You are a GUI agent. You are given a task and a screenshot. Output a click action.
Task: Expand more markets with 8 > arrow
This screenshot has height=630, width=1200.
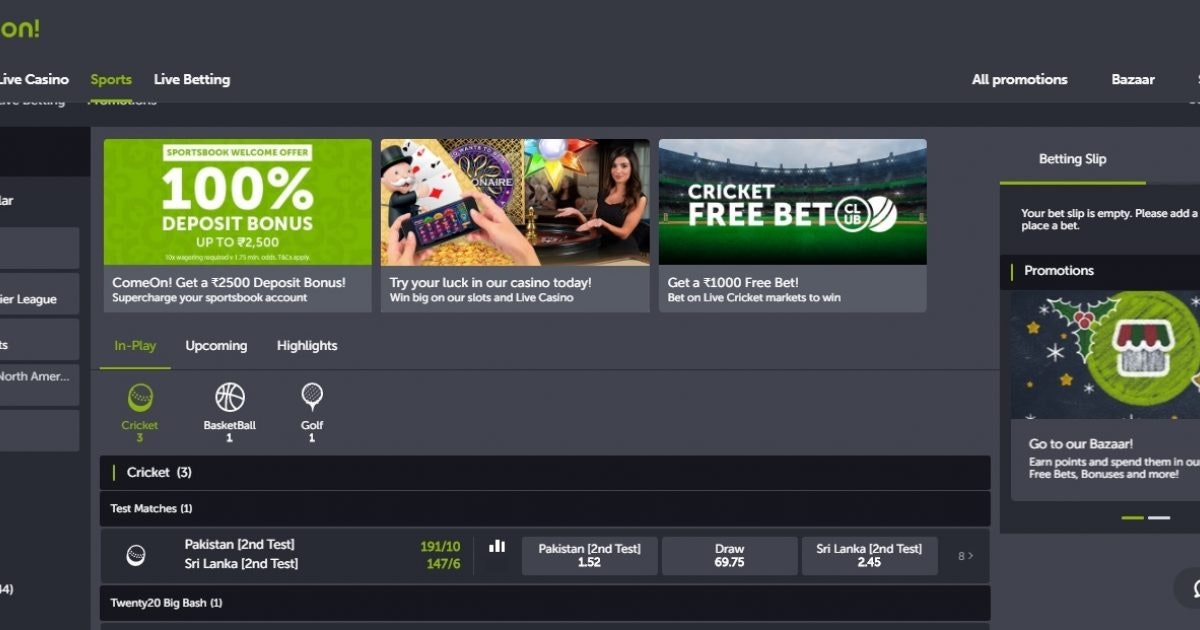[965, 556]
